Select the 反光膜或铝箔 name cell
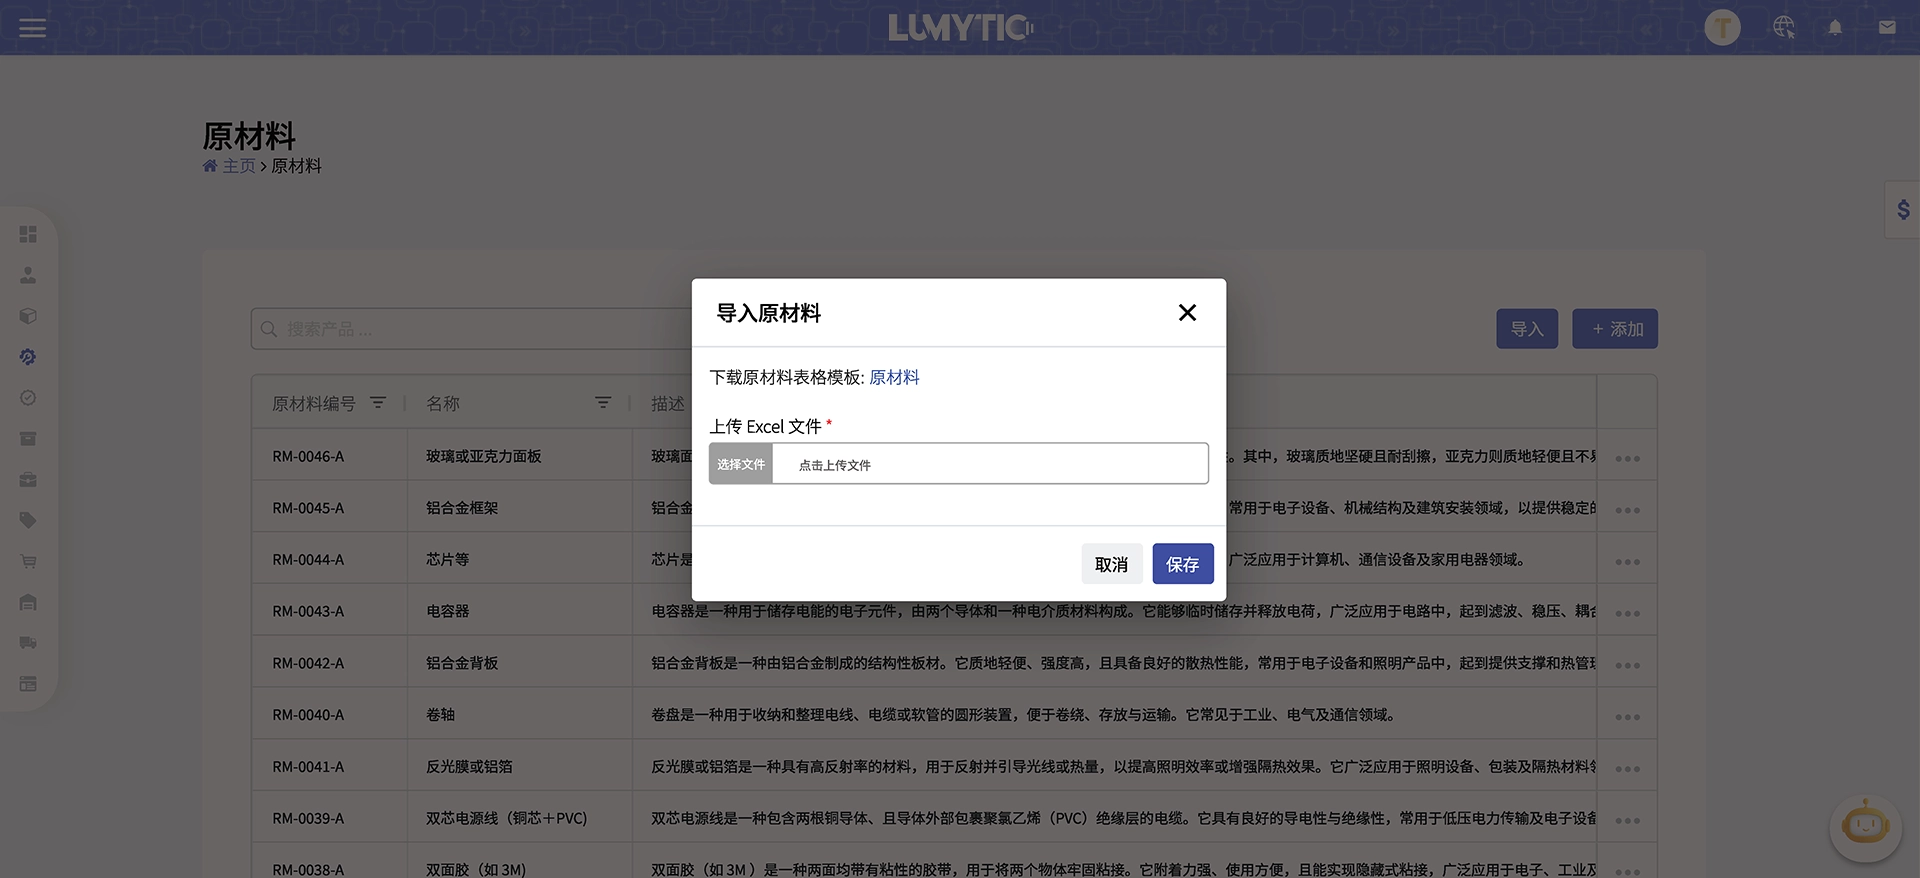1920x878 pixels. click(x=519, y=767)
